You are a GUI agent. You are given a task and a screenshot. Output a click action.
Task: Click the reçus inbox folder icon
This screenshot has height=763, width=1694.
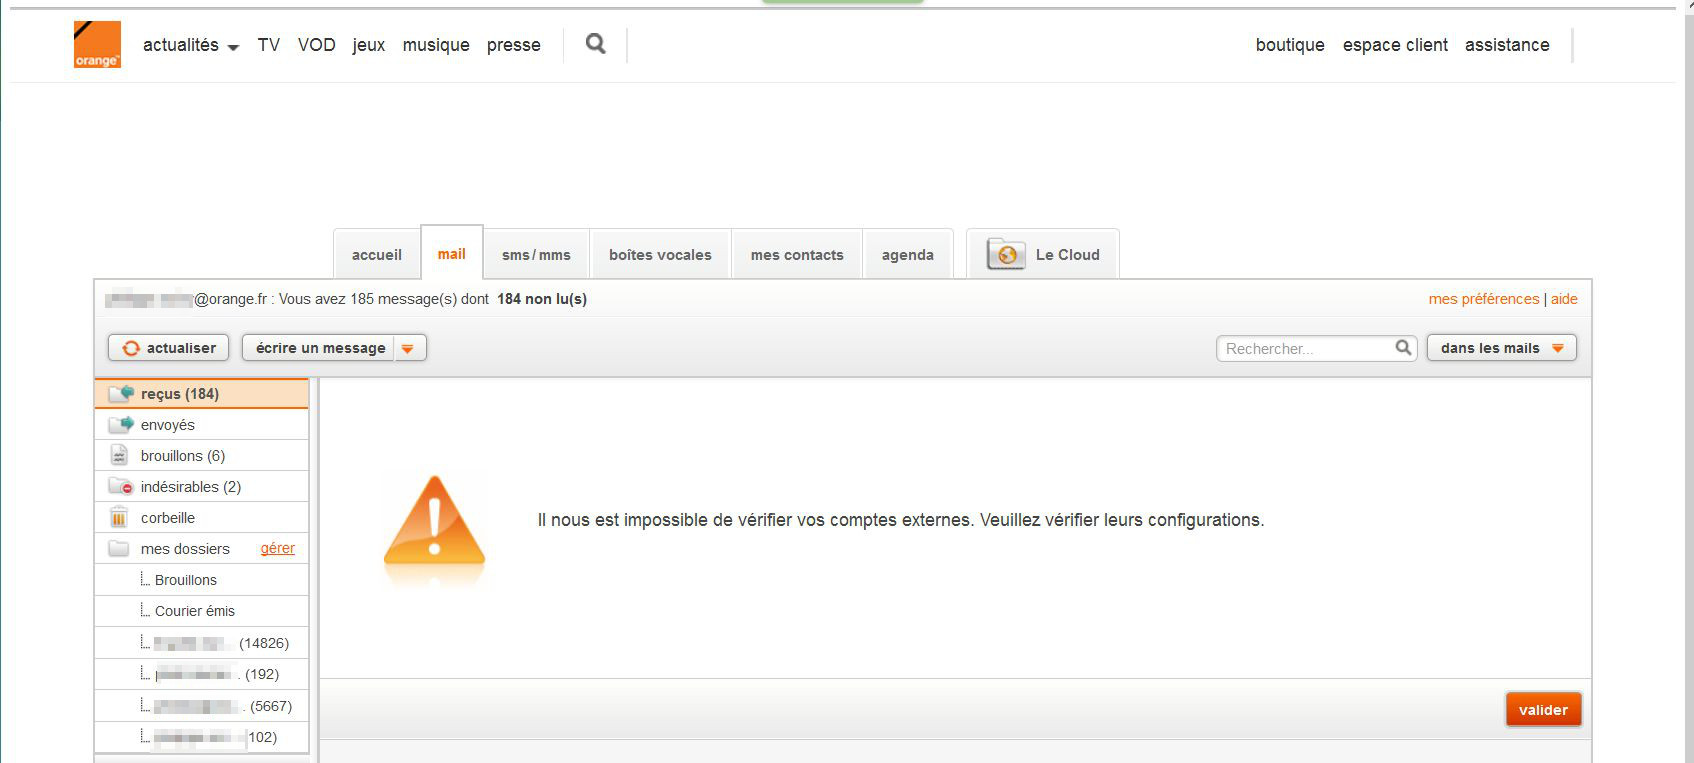[121, 394]
